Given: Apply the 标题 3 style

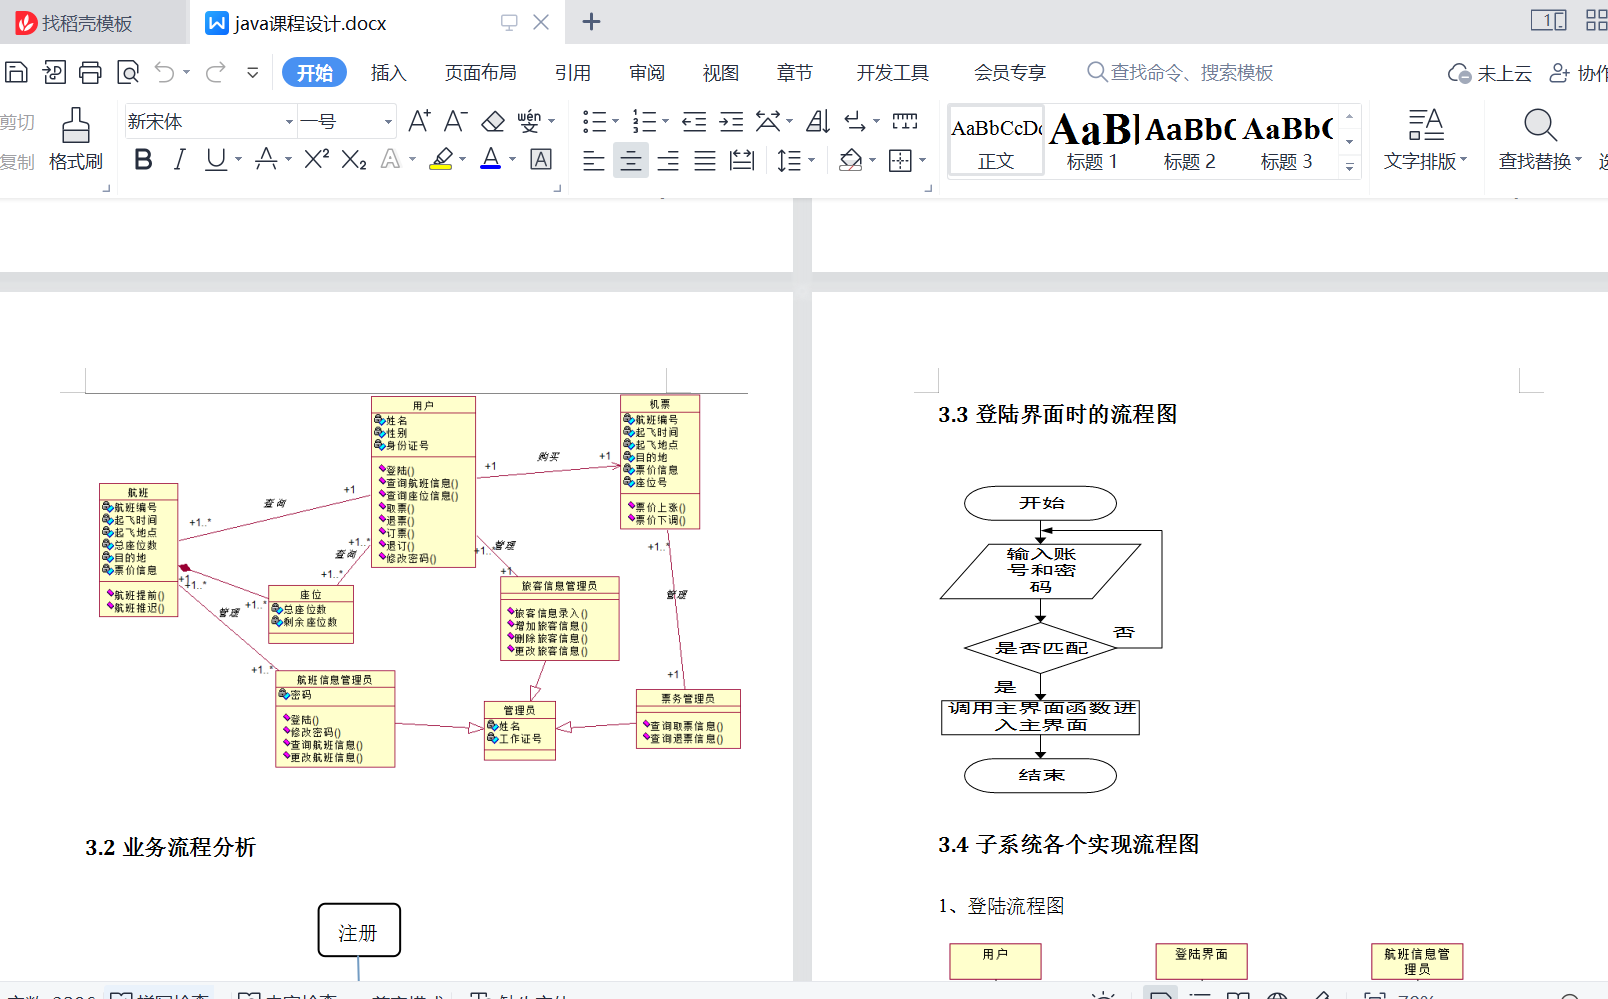Looking at the screenshot, I should [1287, 141].
